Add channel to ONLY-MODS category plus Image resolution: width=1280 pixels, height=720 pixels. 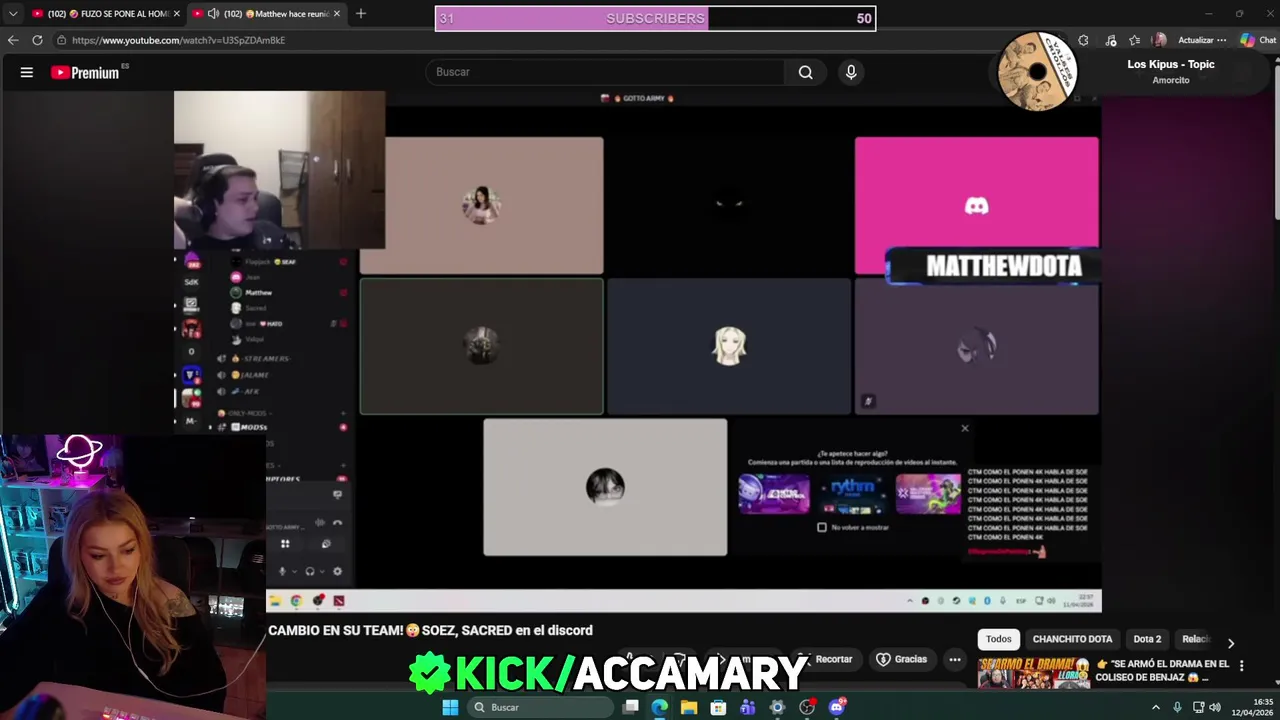click(343, 413)
